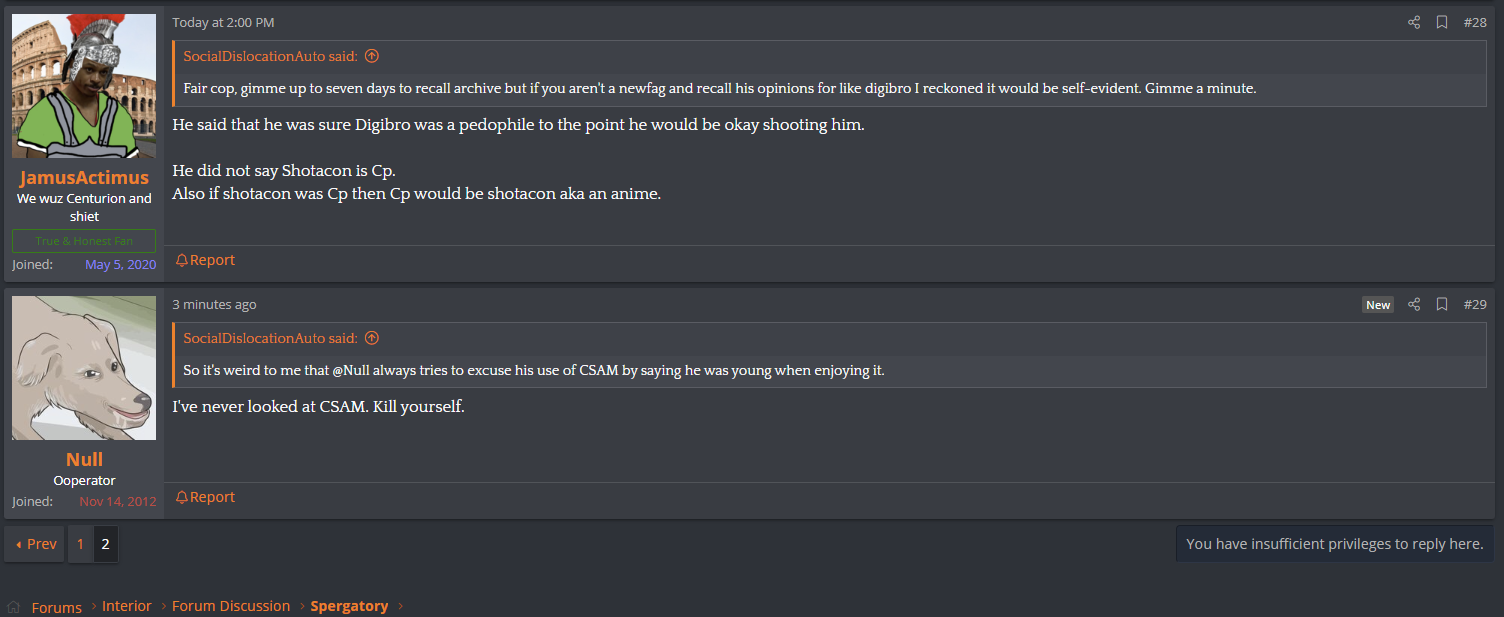
Task: Navigate to Forum Discussion breadcrumb
Action: pyautogui.click(x=231, y=606)
